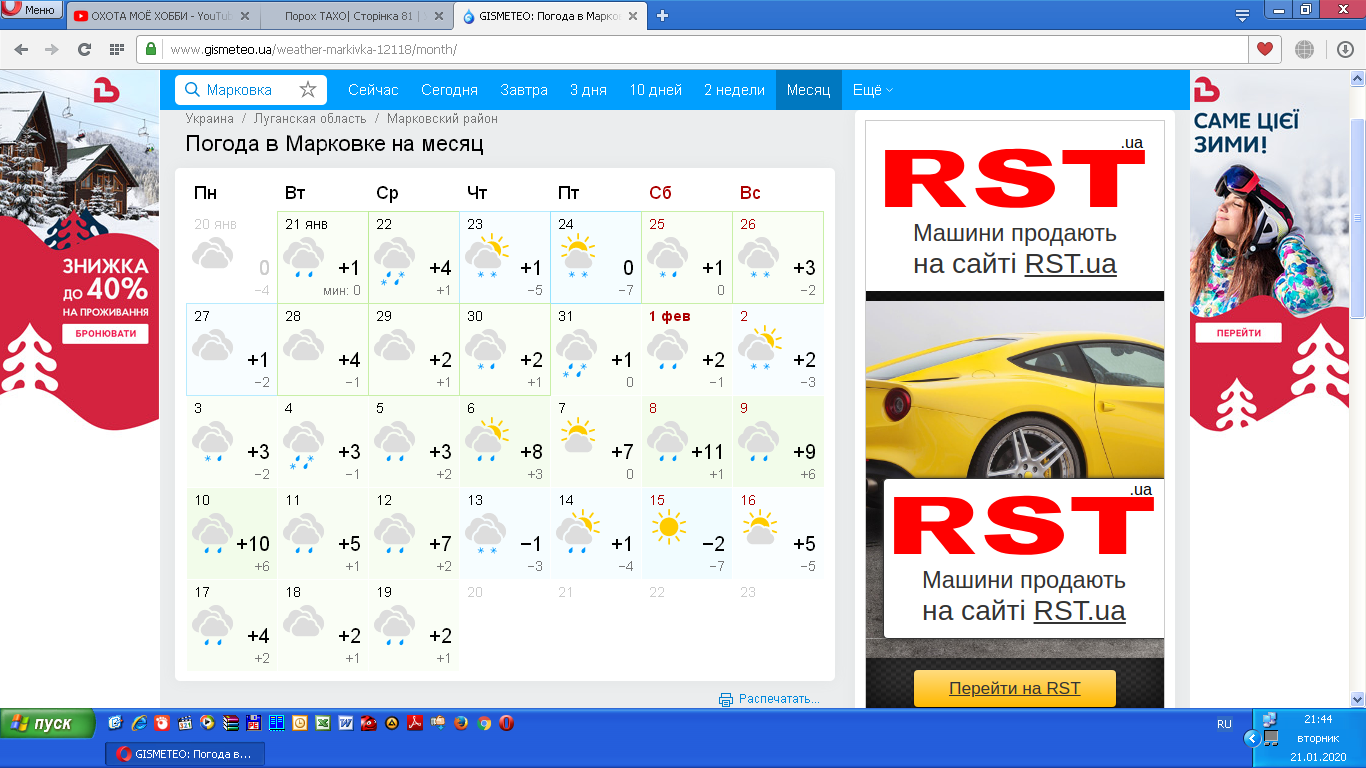
Task: Launch Opera from quick launch
Action: point(507,723)
